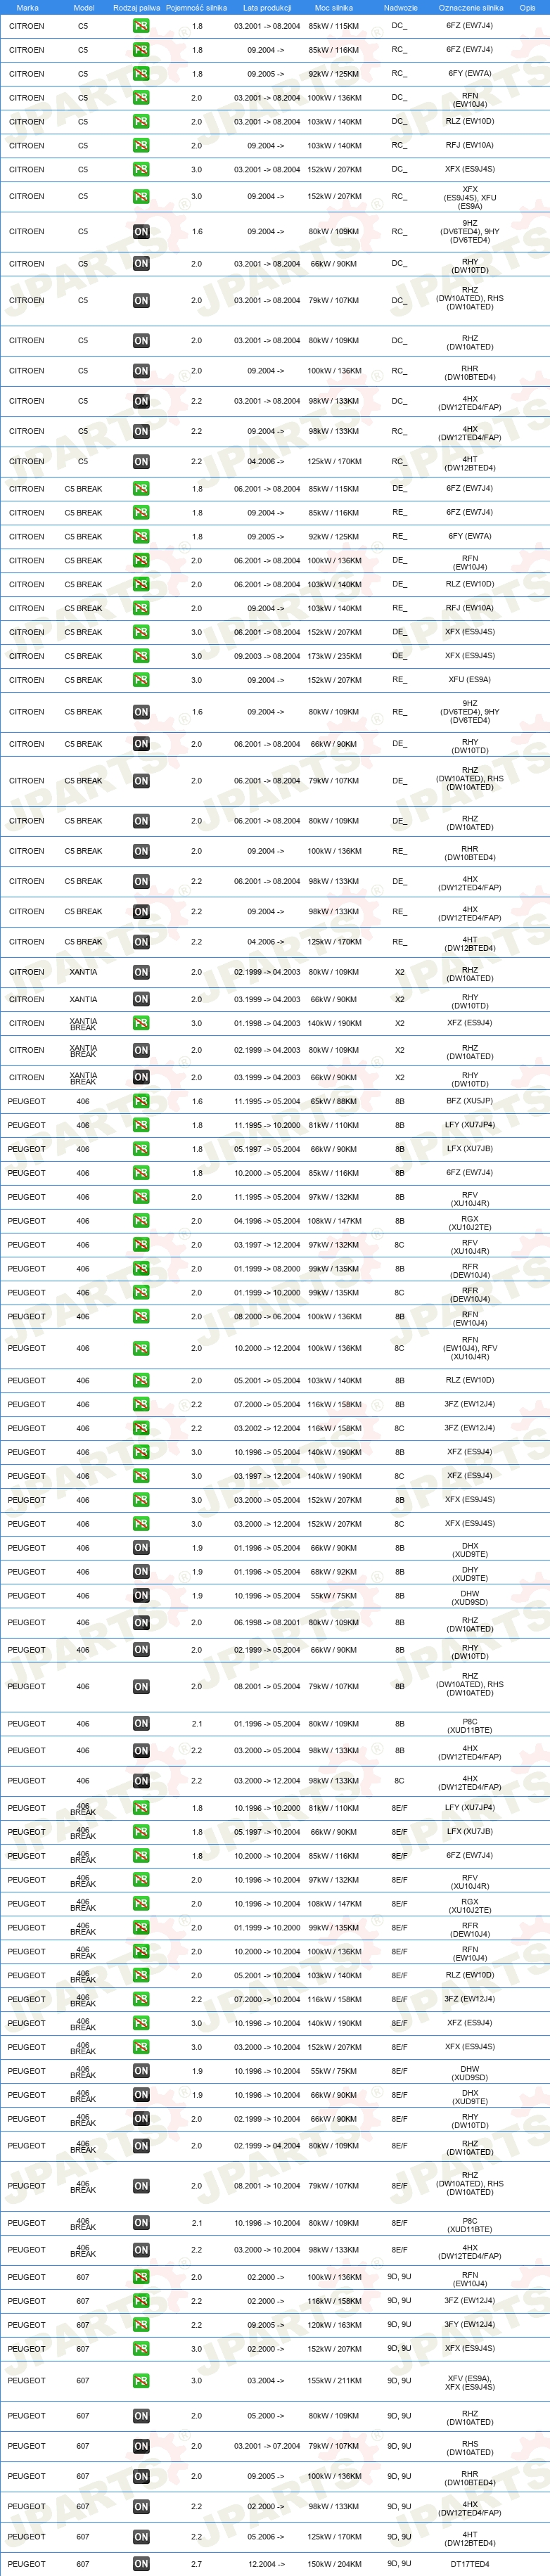The image size is (550, 2576).
Task: Click petrol icon for Citroen C5 1.8 115KM DC_
Action: [141, 26]
